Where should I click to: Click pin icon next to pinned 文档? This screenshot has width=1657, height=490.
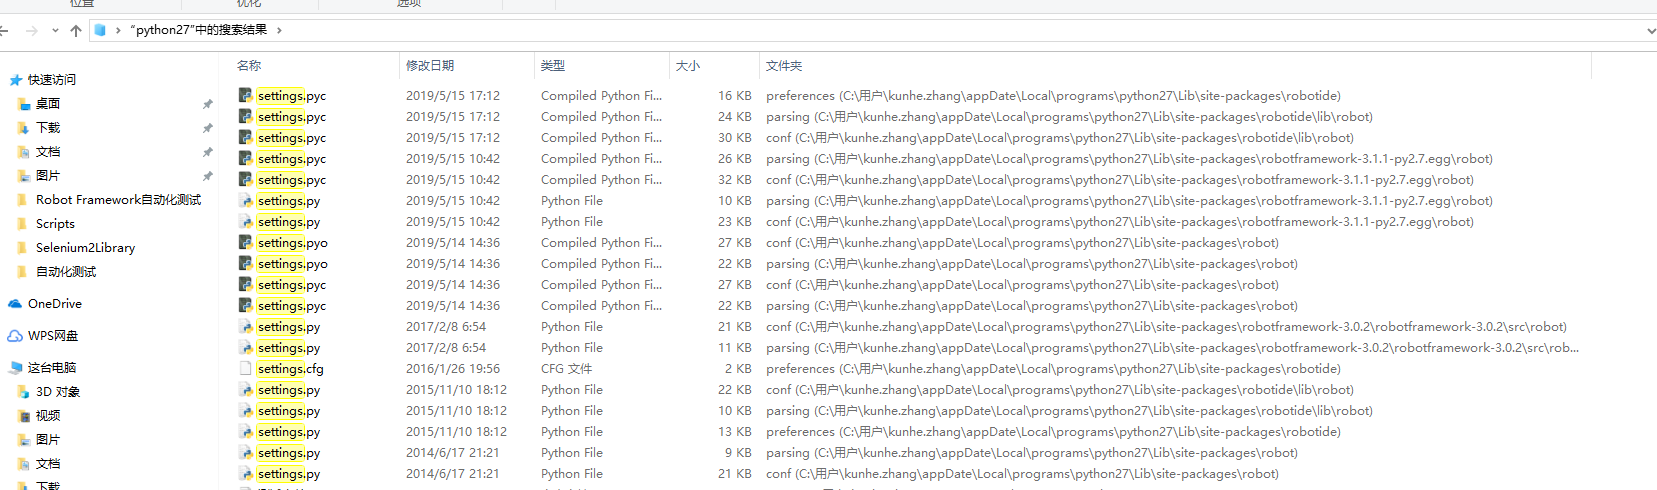click(x=208, y=152)
